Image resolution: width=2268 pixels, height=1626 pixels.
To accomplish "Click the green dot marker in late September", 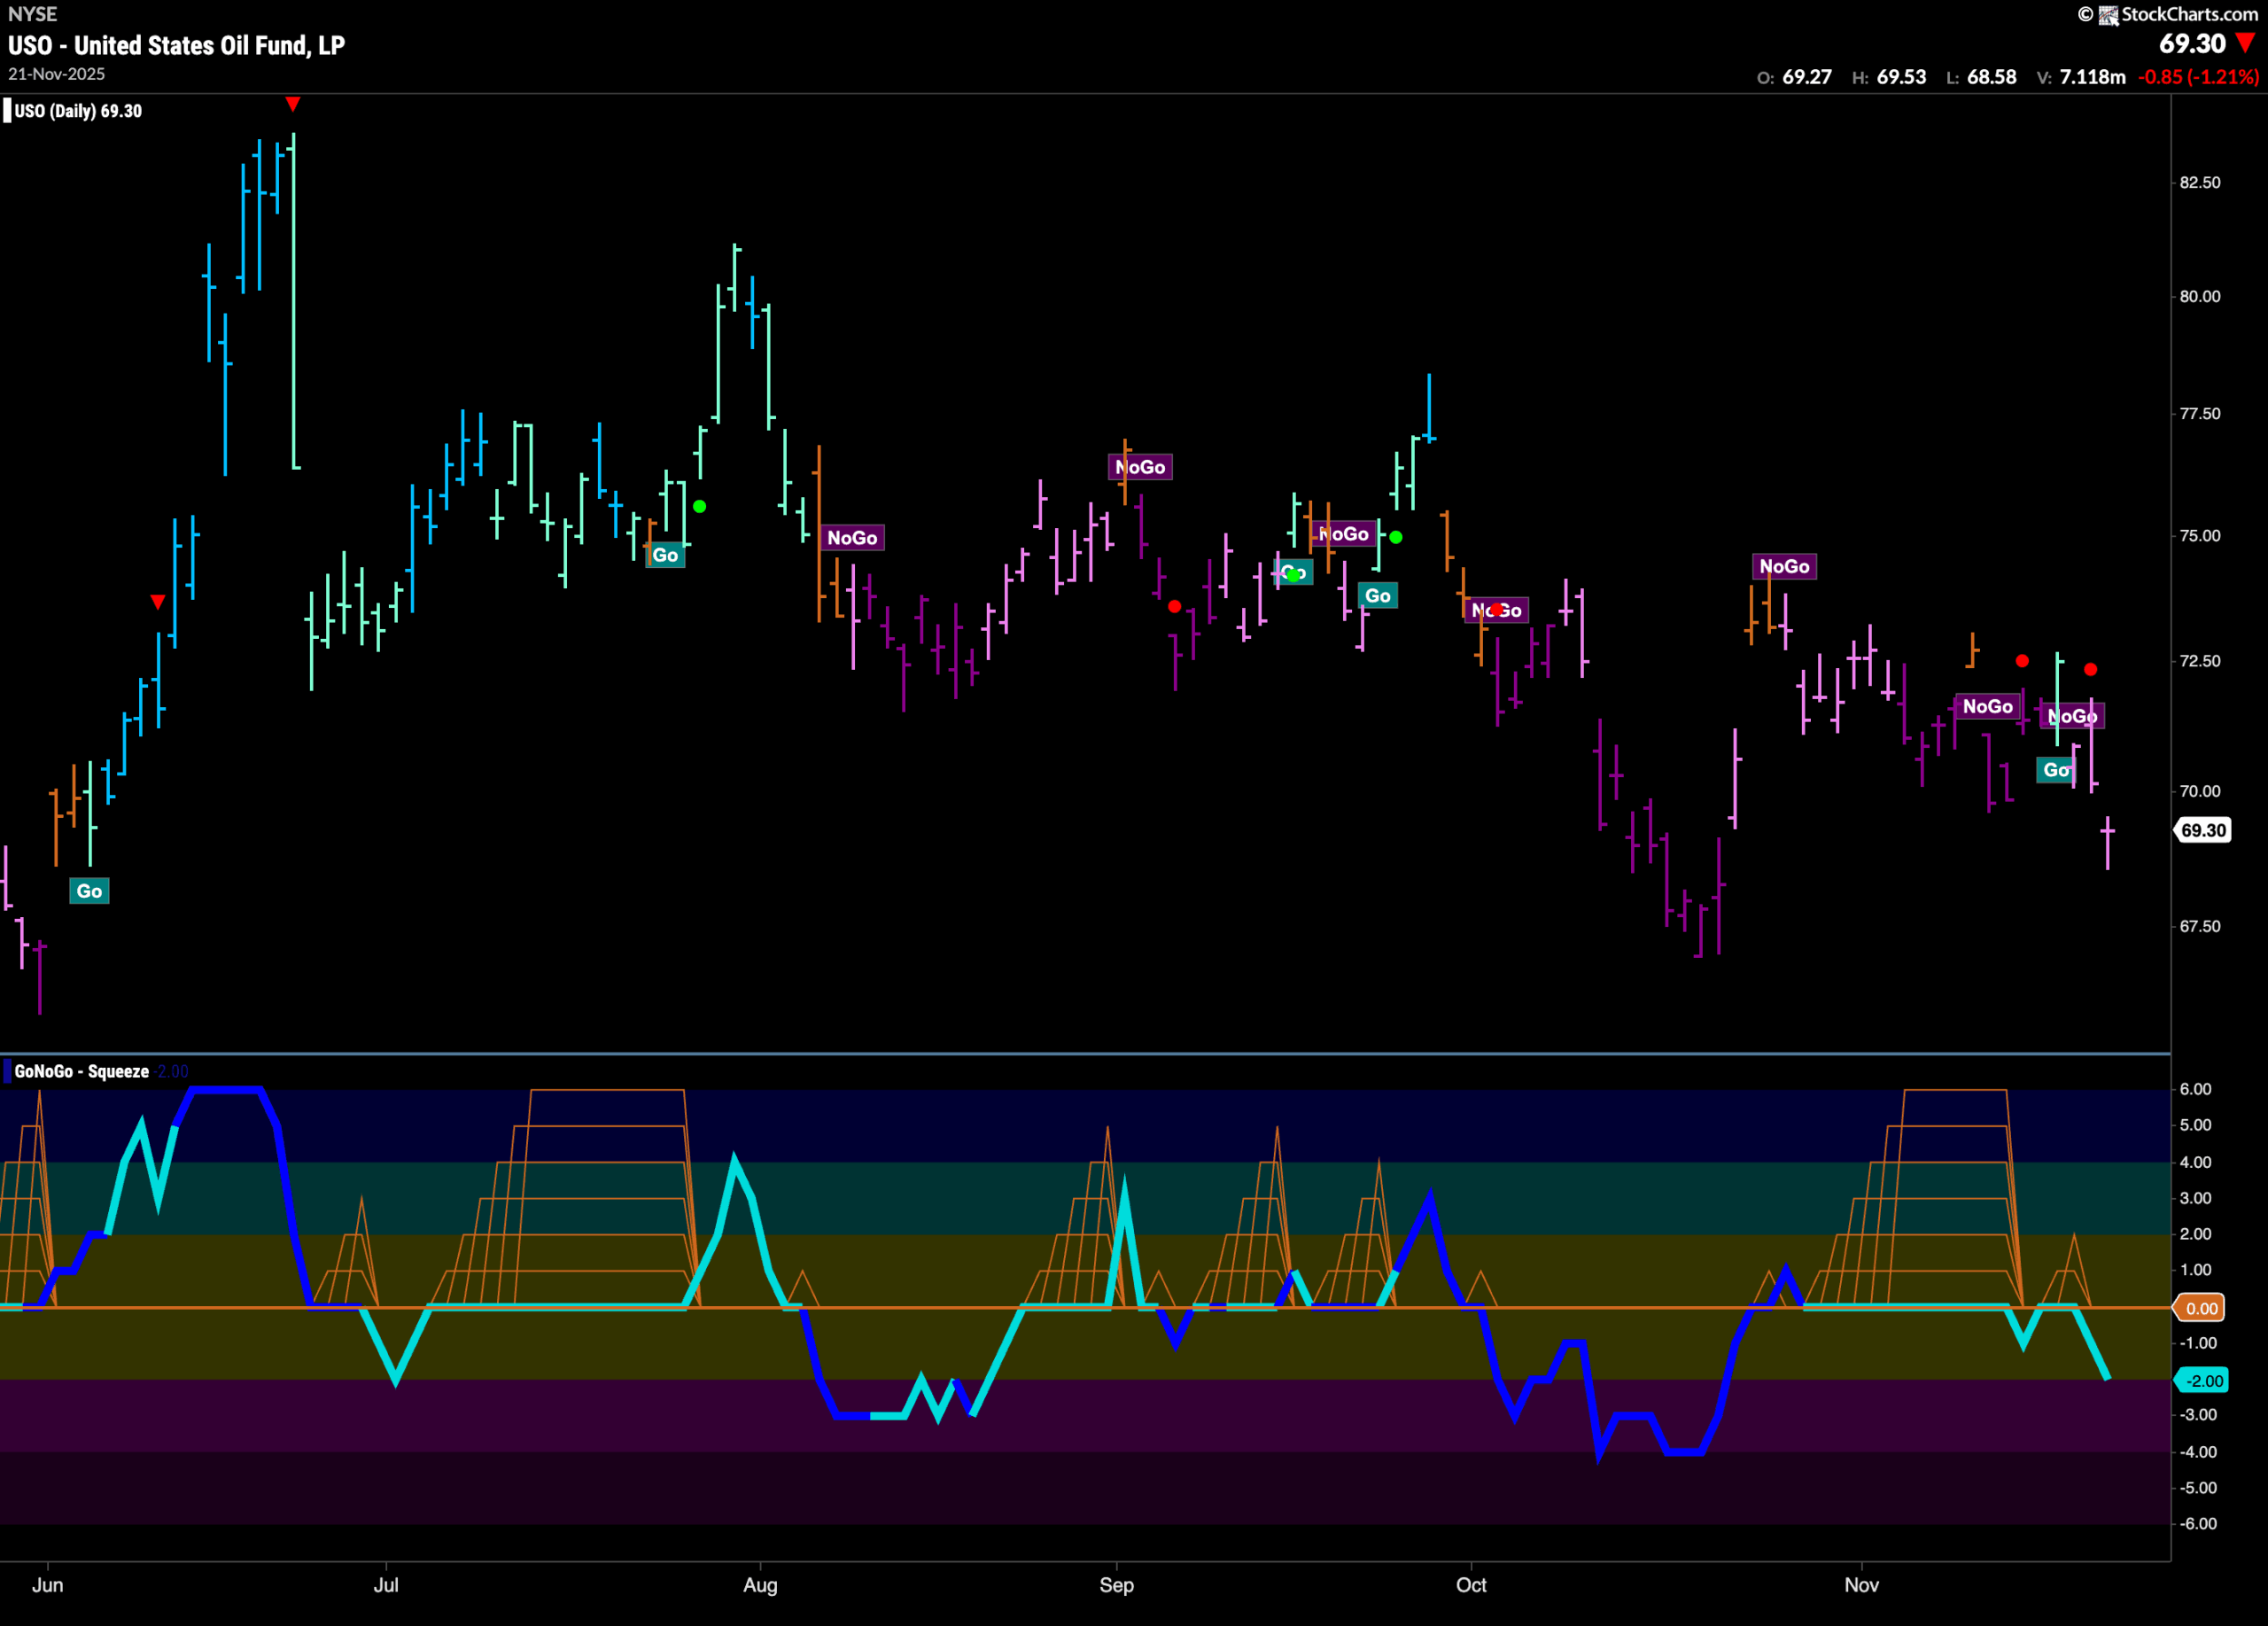I will pyautogui.click(x=1396, y=537).
